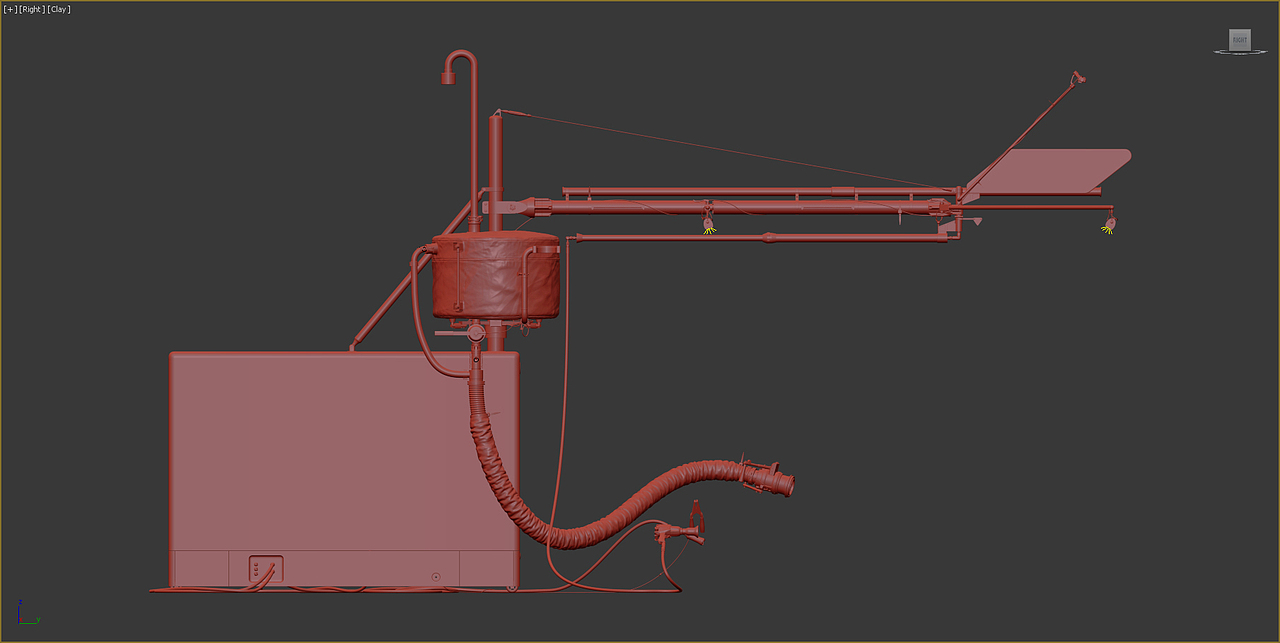Click the compass ring beneath the ViewCube
This screenshot has width=1280, height=643.
point(1240,53)
